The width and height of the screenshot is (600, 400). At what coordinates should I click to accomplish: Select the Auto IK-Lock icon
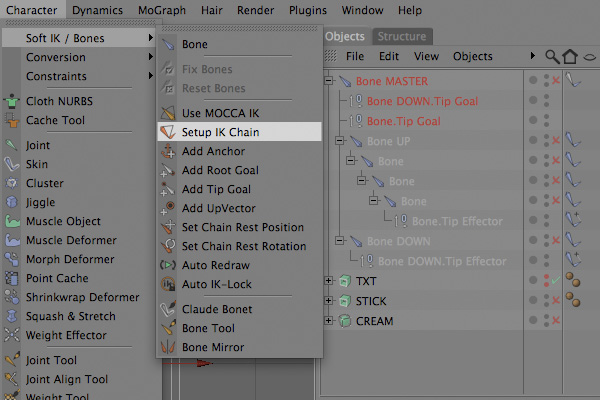168,284
